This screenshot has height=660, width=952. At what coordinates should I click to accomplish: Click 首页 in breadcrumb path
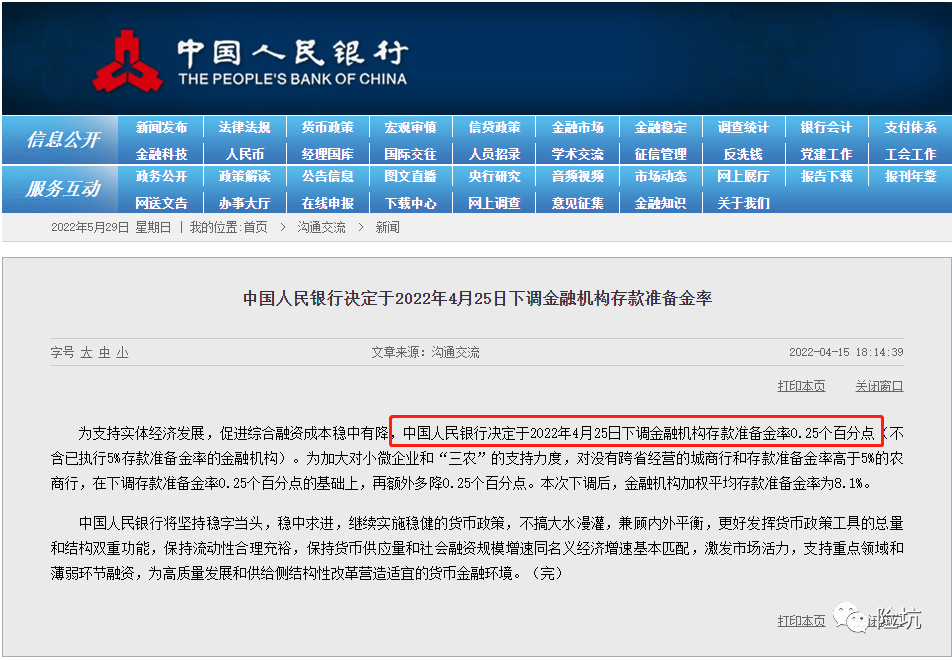pos(255,228)
